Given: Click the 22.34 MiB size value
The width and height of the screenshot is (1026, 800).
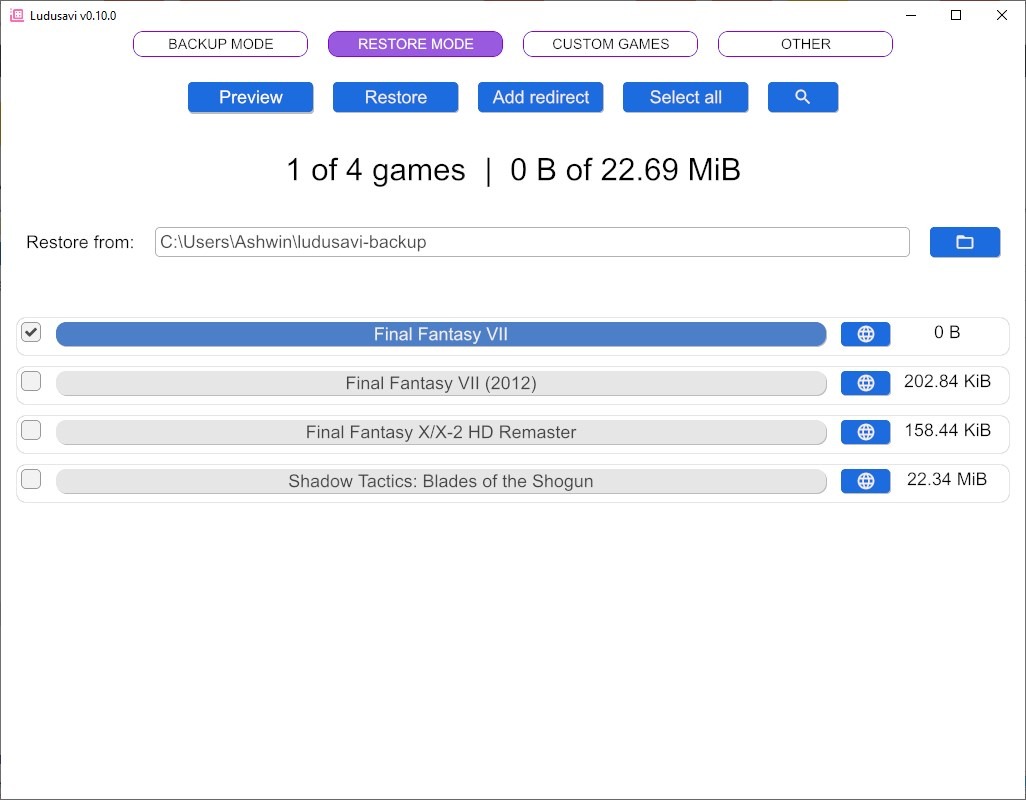Looking at the screenshot, I should click(x=947, y=479).
